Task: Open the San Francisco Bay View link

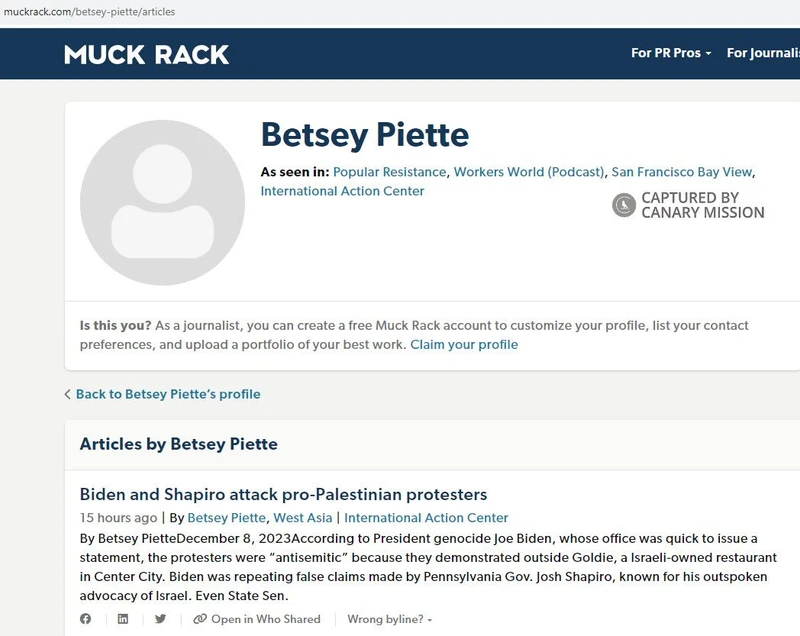Action: [x=682, y=172]
